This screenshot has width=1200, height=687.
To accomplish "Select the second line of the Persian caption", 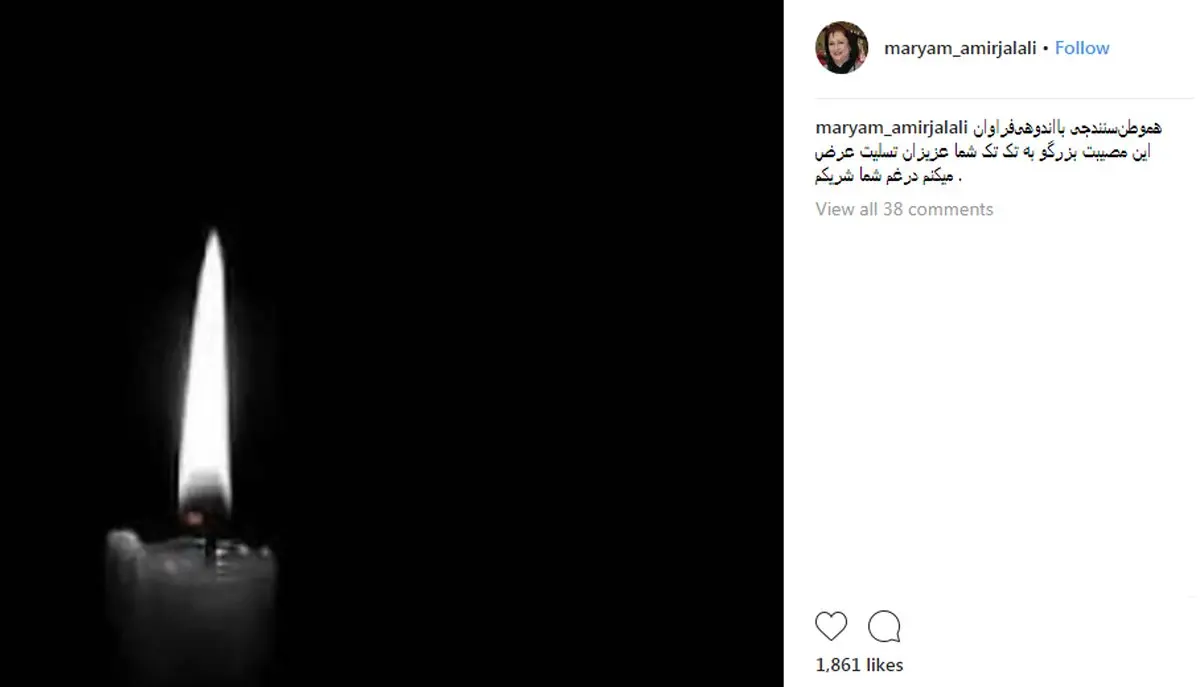I will point(987,152).
